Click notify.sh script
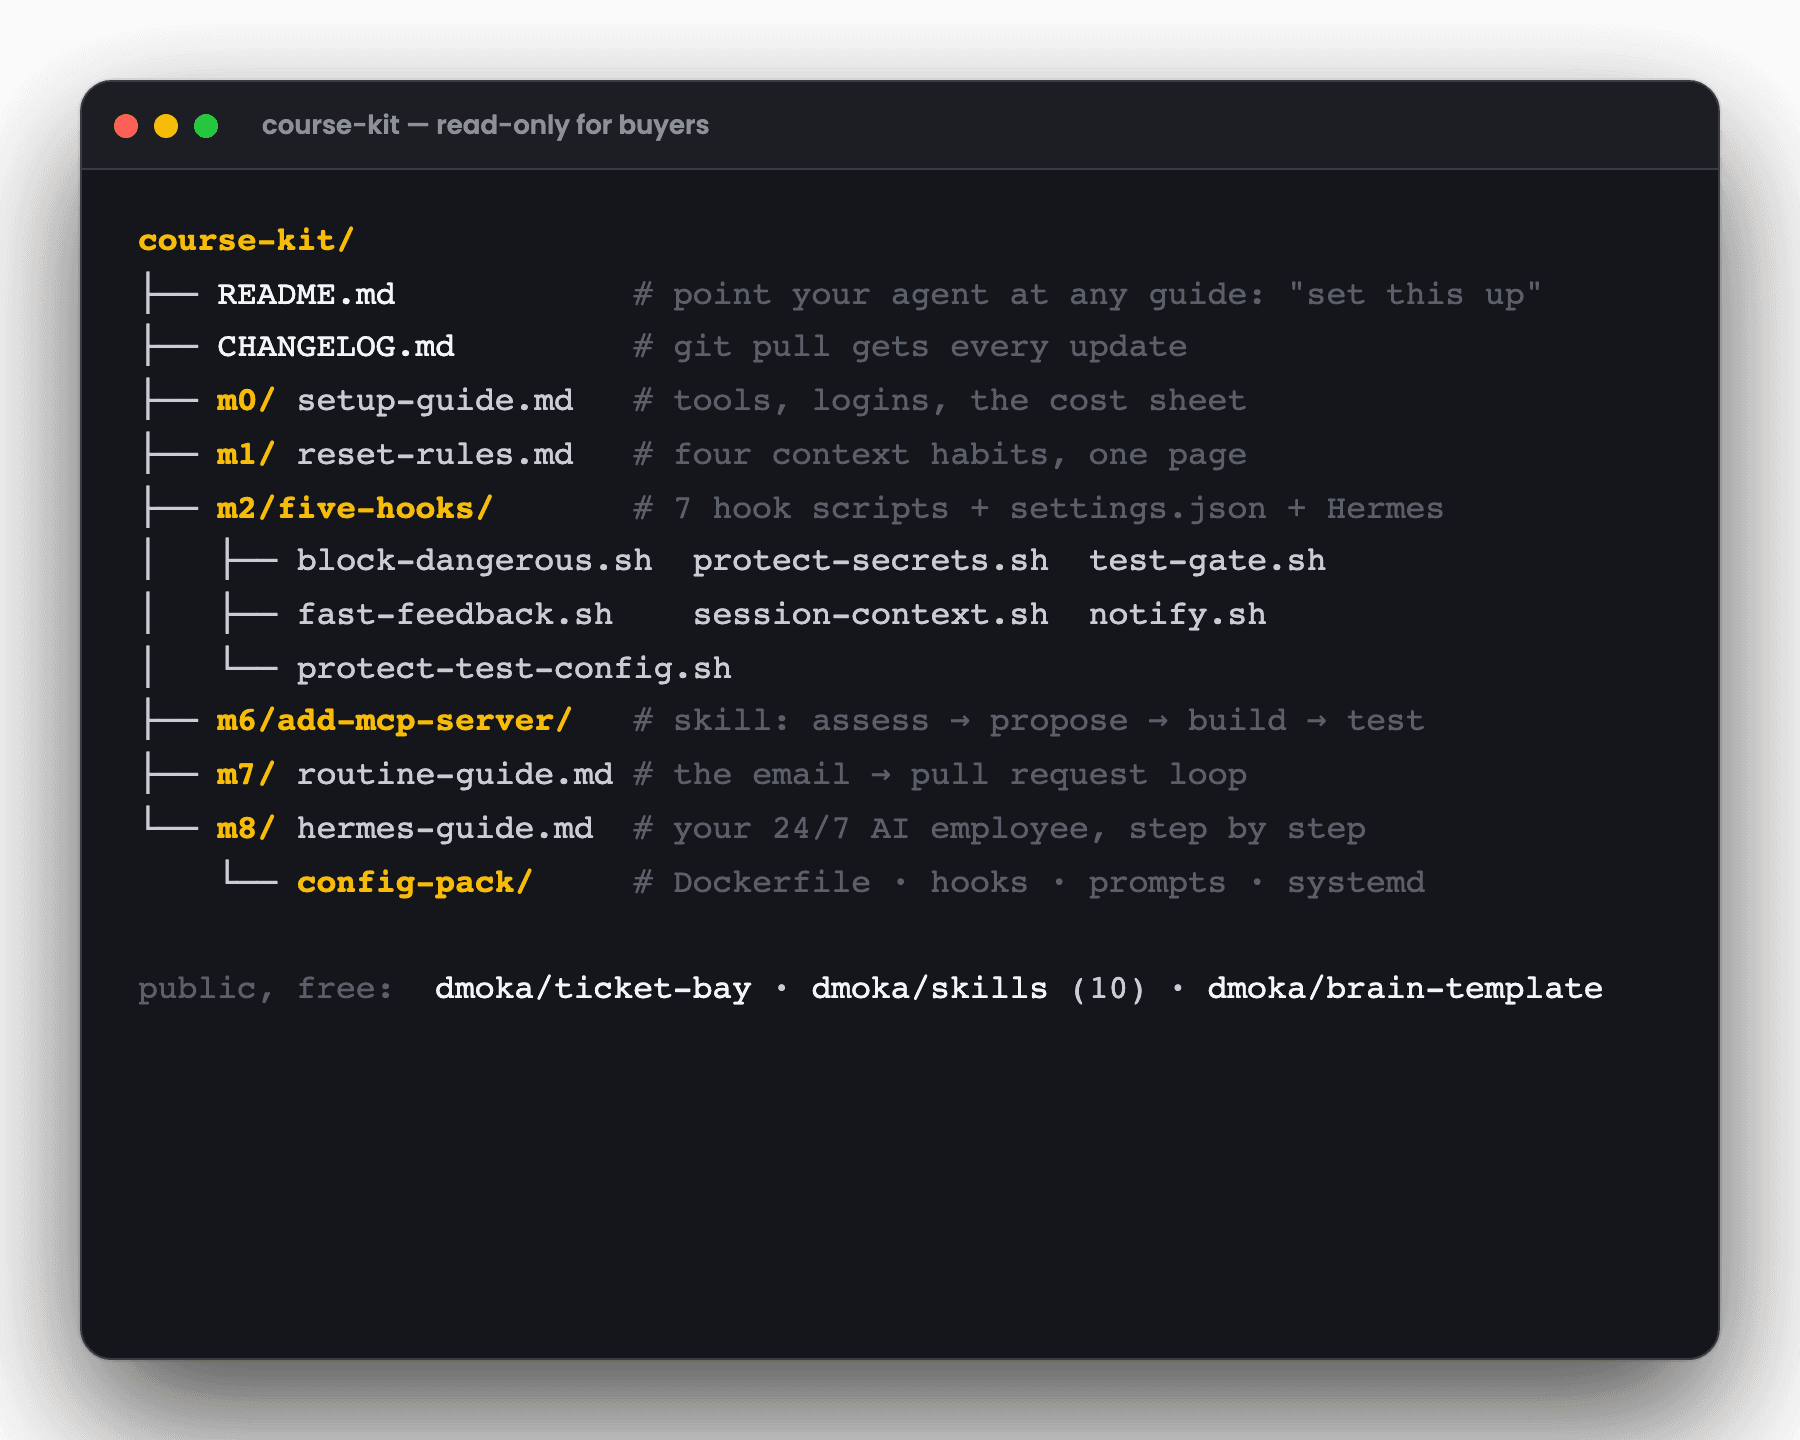Screen dimensions: 1800x1440 [1177, 614]
